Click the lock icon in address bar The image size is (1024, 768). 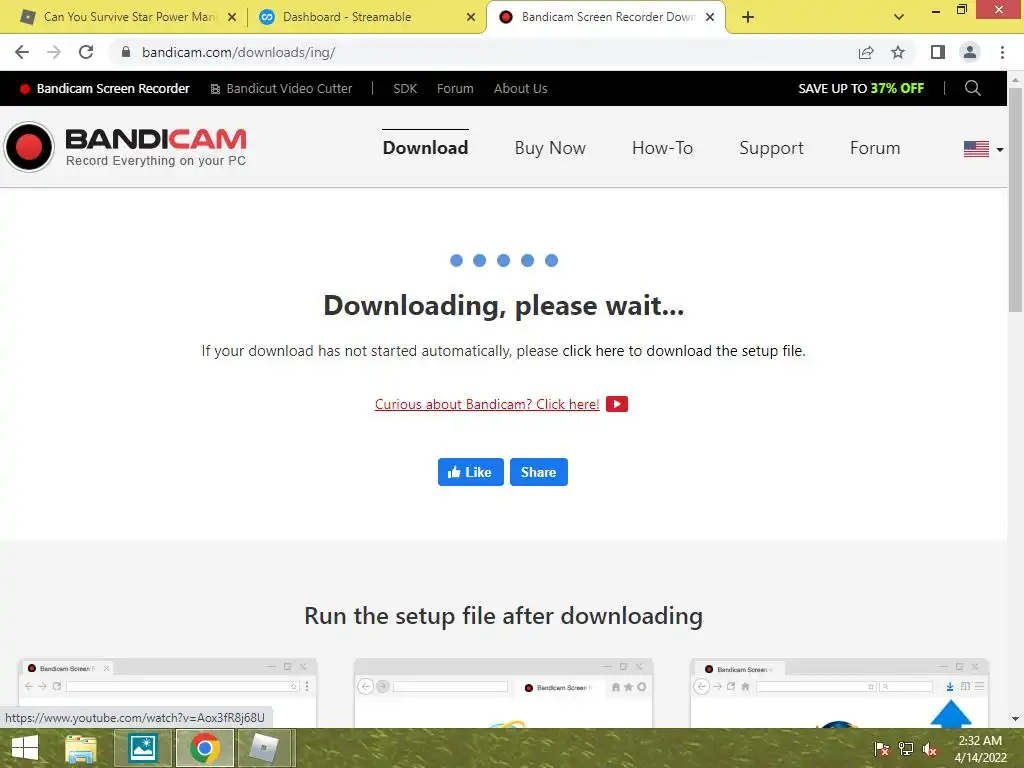[x=126, y=52]
